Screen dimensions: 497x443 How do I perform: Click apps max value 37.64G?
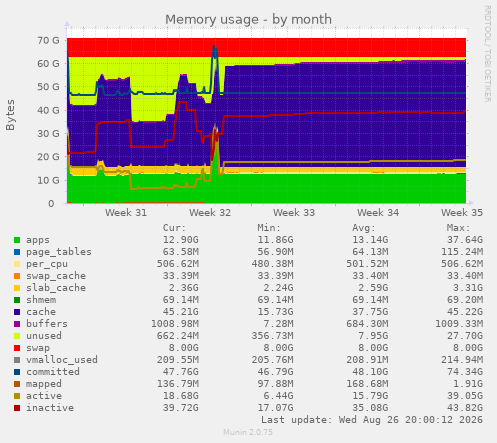[x=465, y=240]
